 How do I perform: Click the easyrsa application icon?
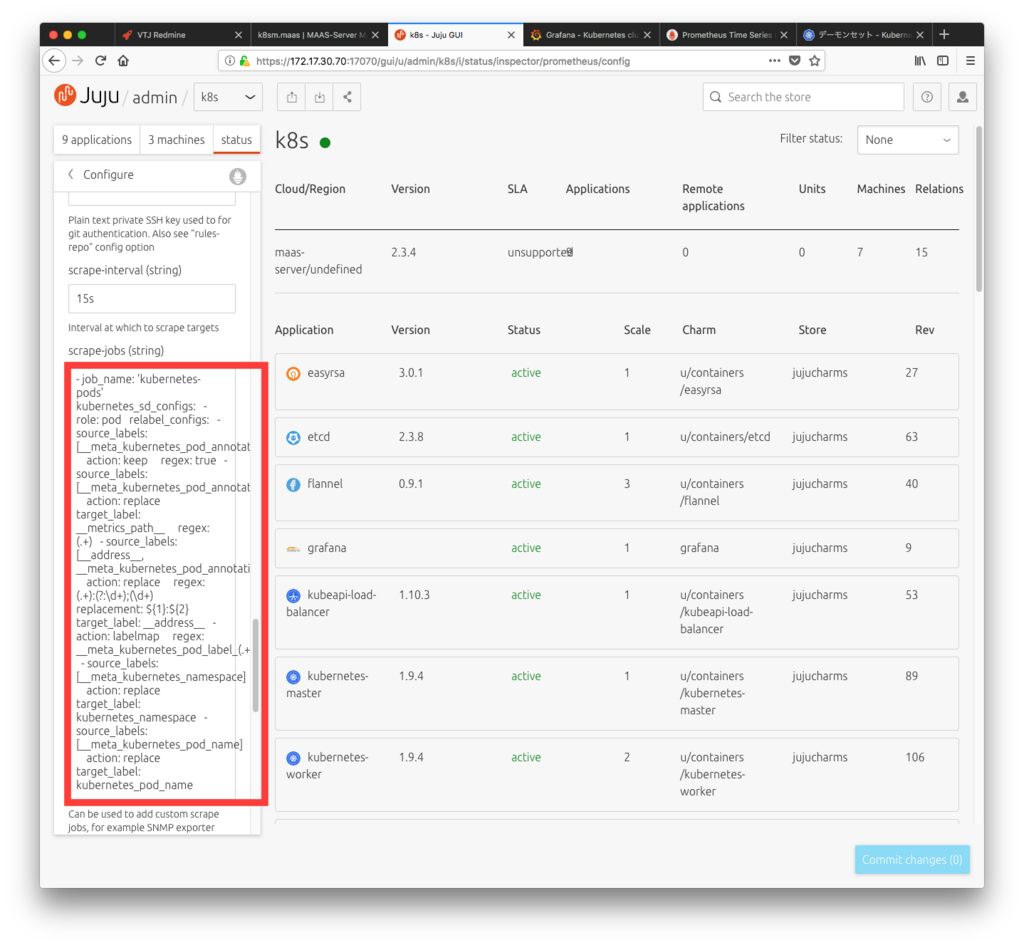pyautogui.click(x=293, y=374)
